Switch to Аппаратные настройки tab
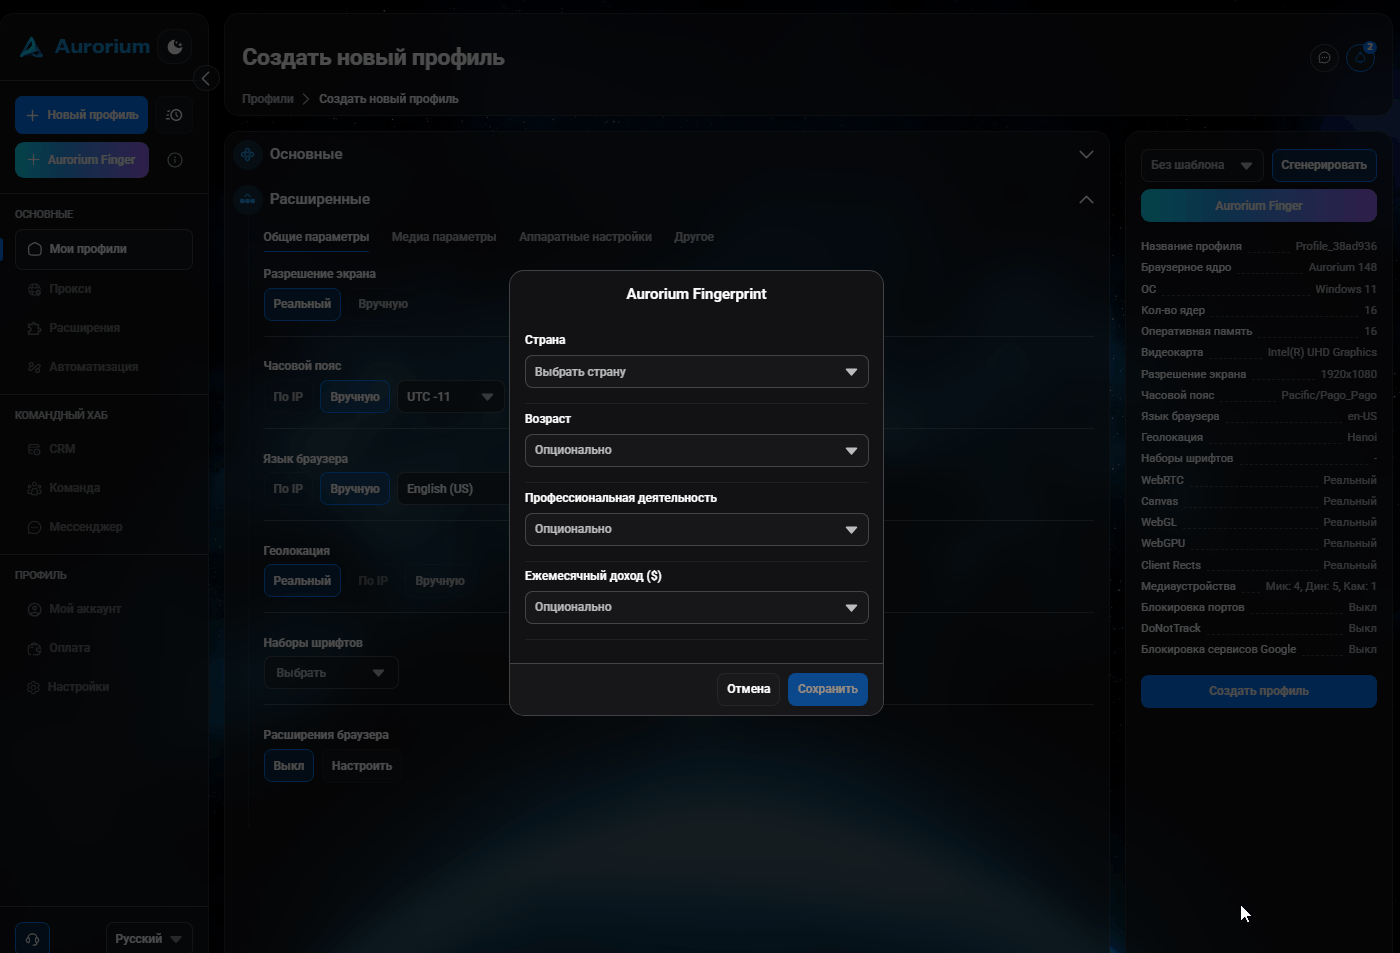This screenshot has height=953, width=1400. [x=585, y=237]
